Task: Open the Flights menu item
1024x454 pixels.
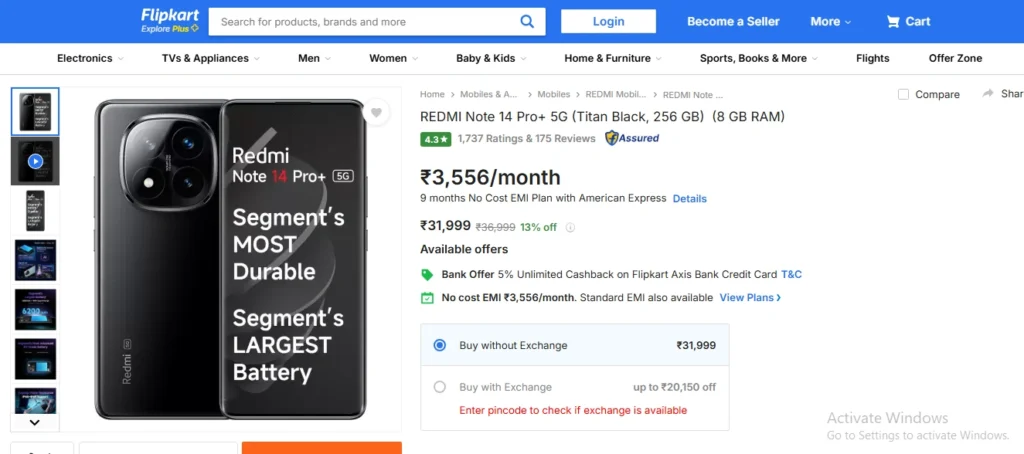Action: pos(872,58)
